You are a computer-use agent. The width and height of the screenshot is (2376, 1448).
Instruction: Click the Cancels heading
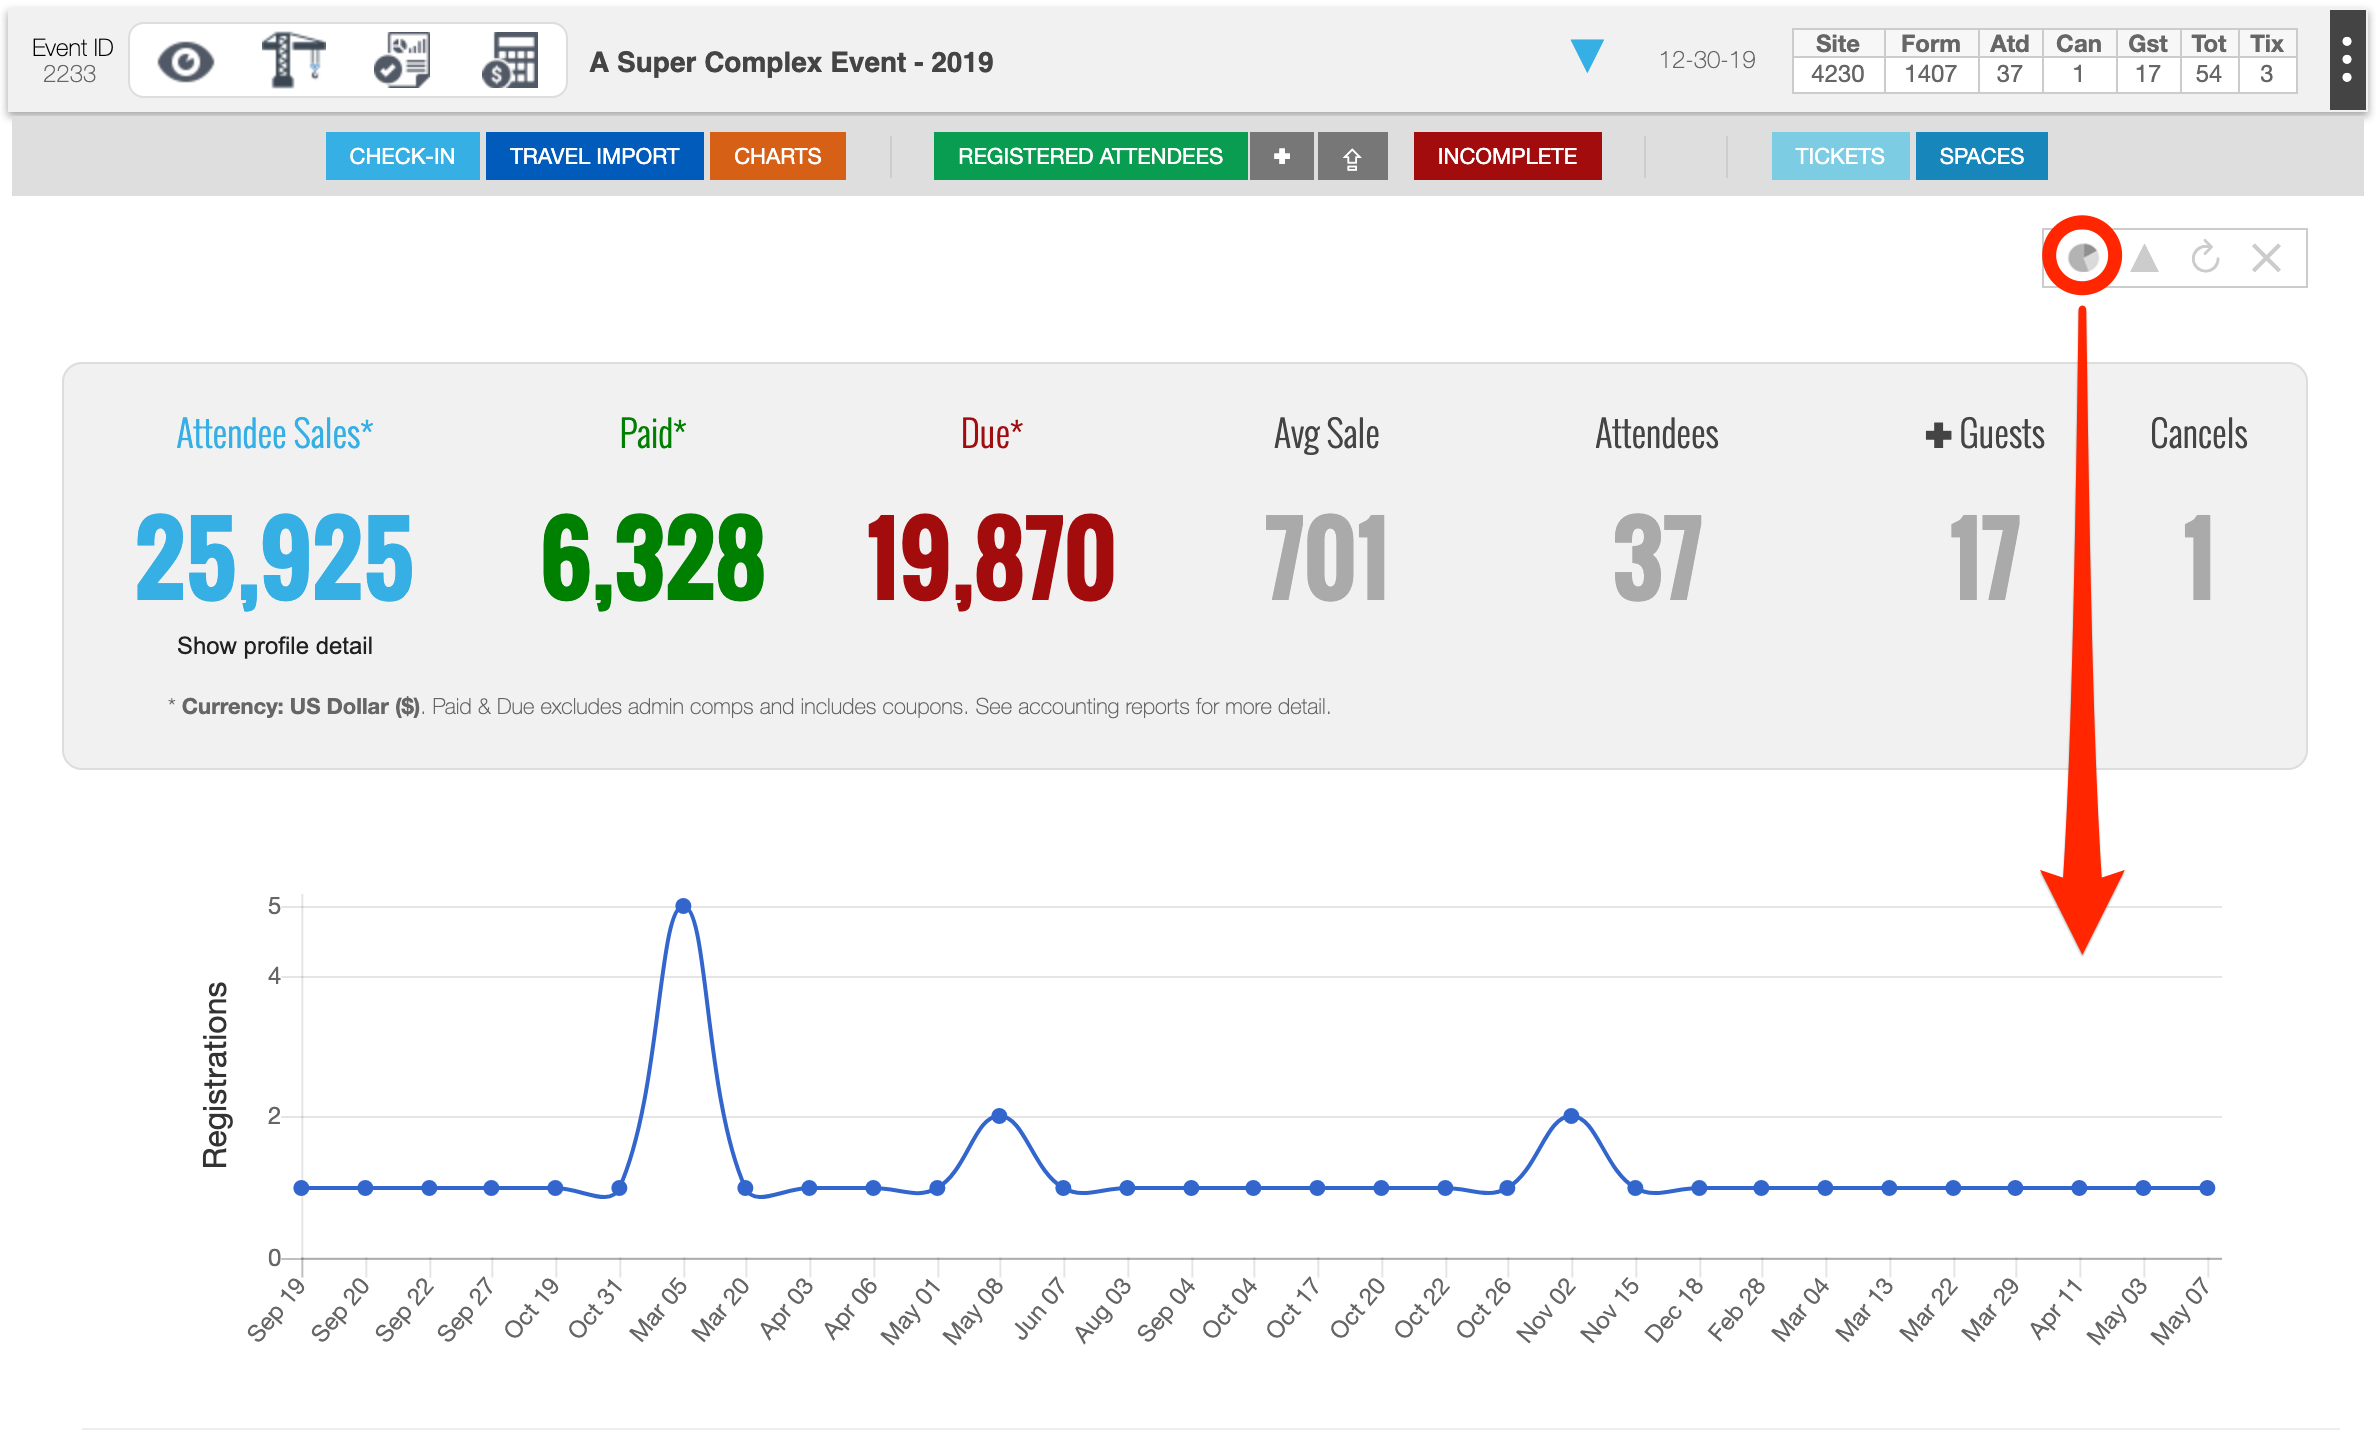point(2198,434)
